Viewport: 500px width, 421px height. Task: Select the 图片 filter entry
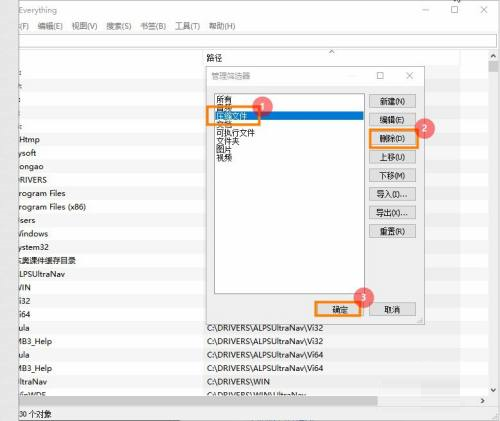tap(224, 149)
